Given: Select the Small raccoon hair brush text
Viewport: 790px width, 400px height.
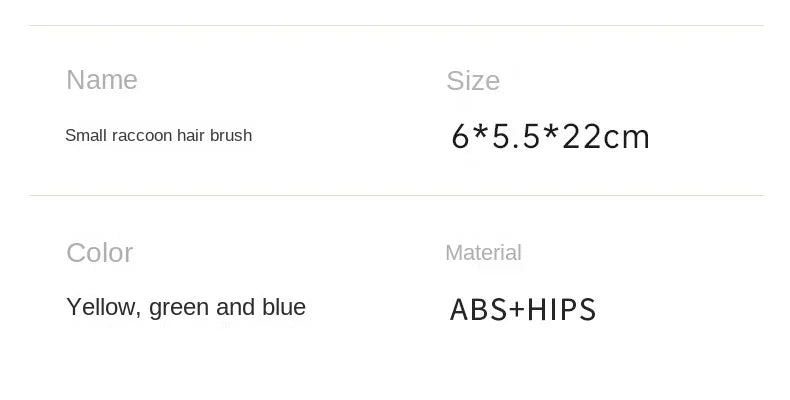Looking at the screenshot, I should (x=158, y=135).
